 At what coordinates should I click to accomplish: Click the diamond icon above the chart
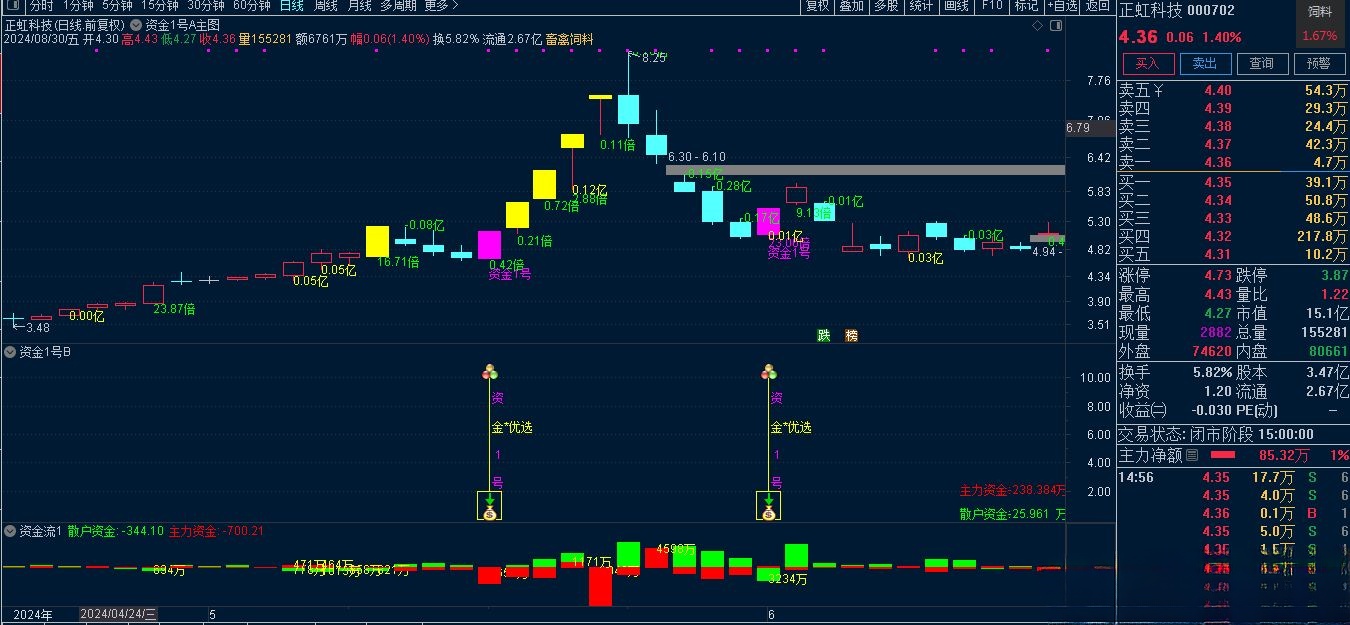[1038, 25]
